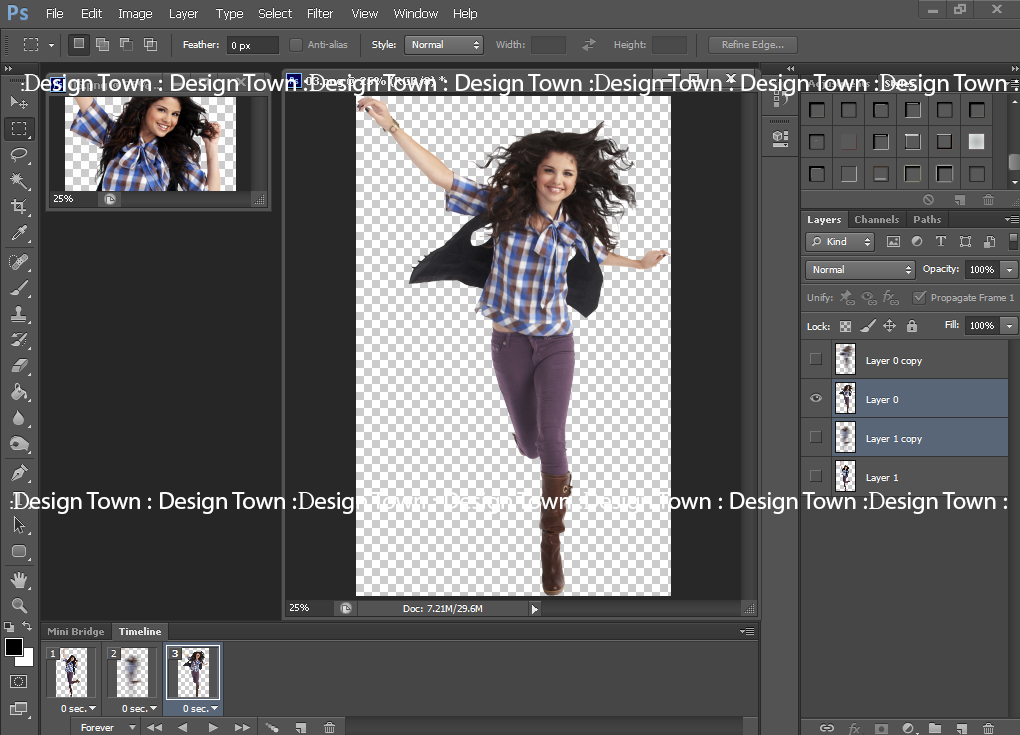
Task: Activate the Hand tool
Action: click(x=19, y=579)
